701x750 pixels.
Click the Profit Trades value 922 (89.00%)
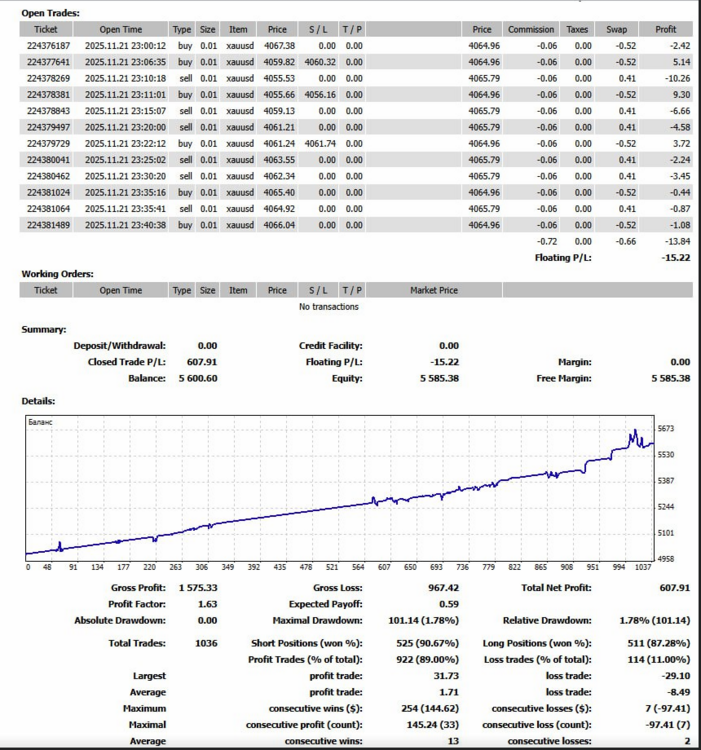(x=427, y=660)
